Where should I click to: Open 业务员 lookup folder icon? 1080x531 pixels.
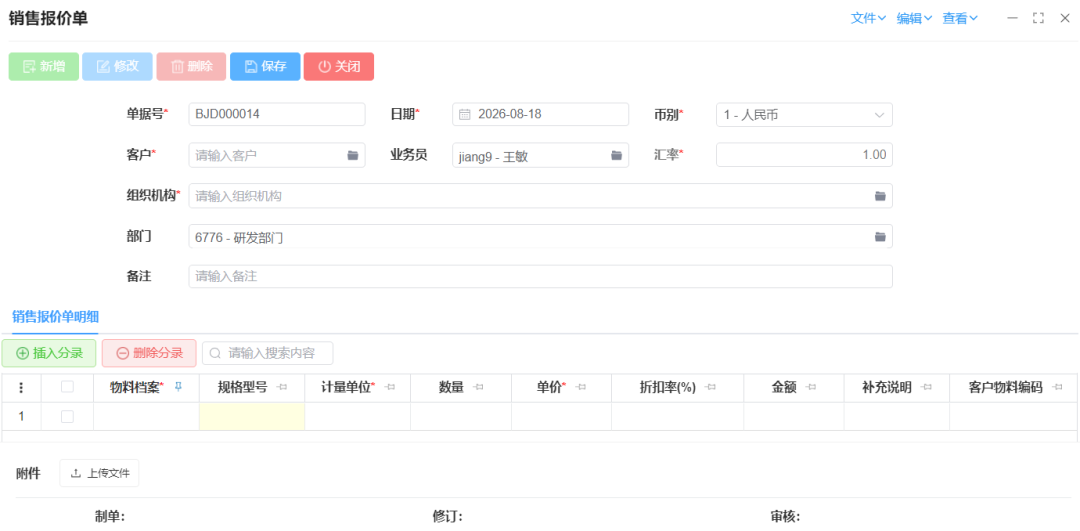616,156
